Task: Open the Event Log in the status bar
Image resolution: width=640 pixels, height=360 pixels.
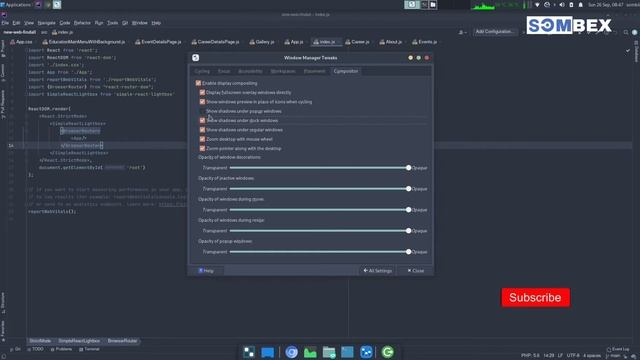Action: (x=618, y=349)
